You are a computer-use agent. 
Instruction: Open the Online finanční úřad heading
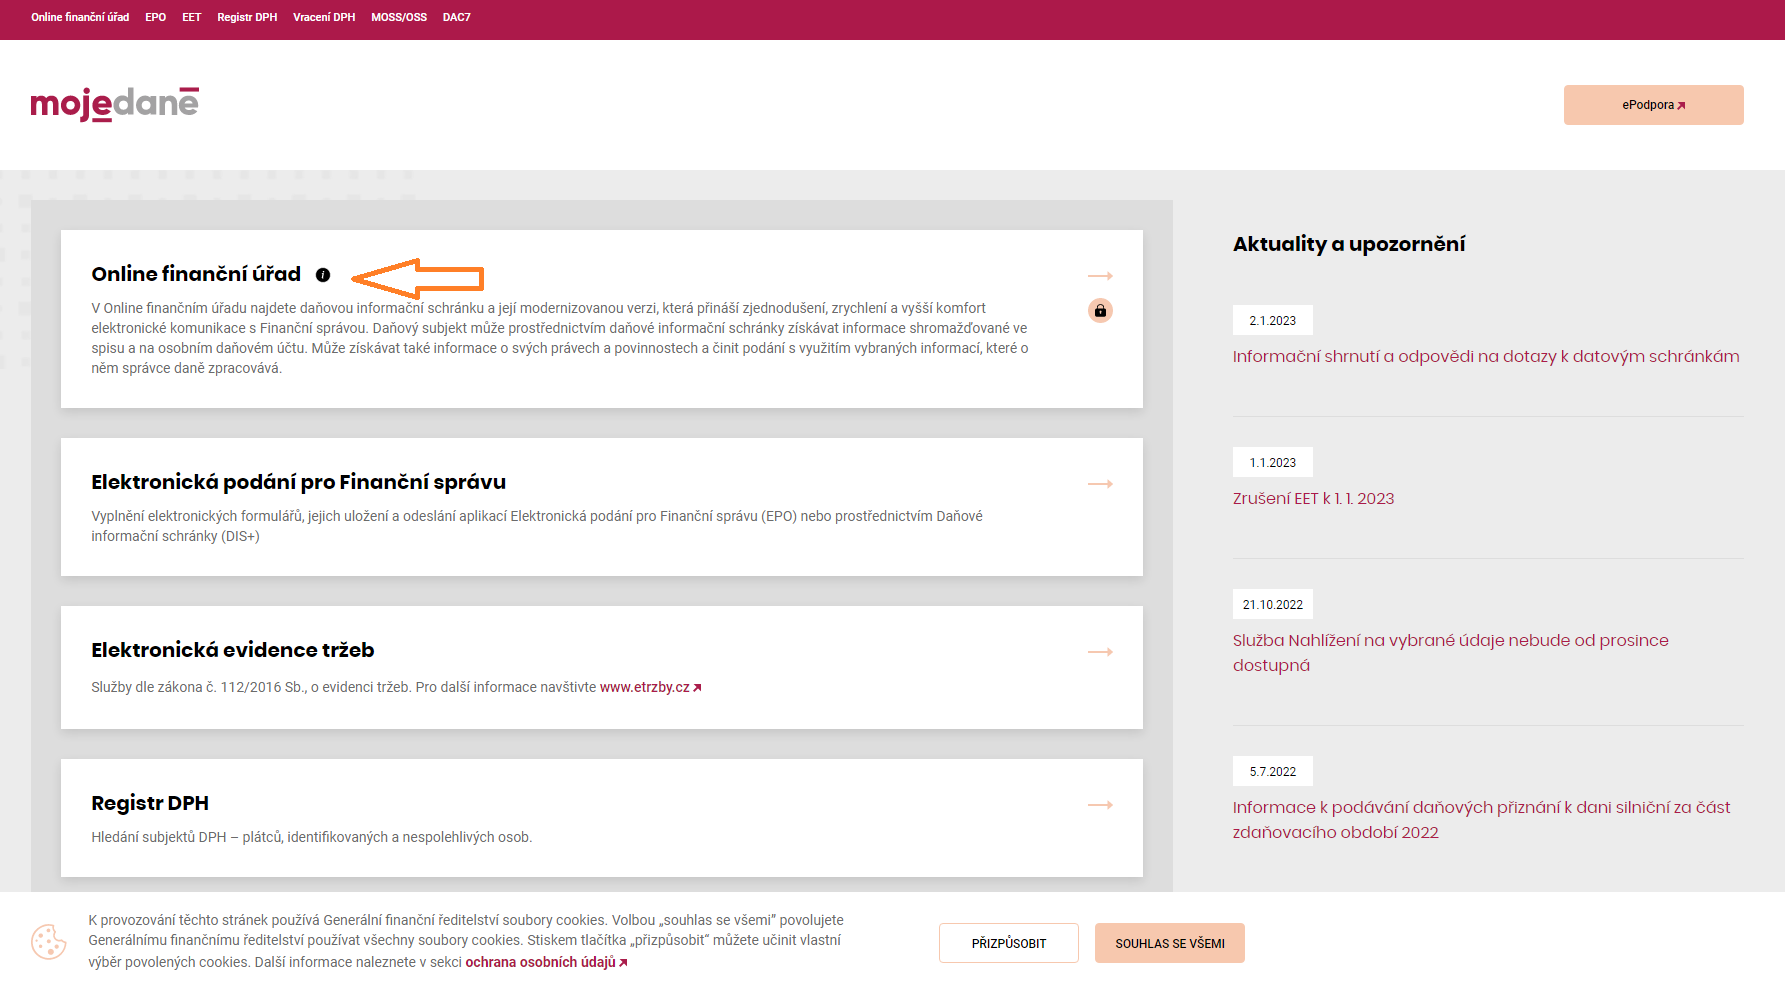[196, 274]
